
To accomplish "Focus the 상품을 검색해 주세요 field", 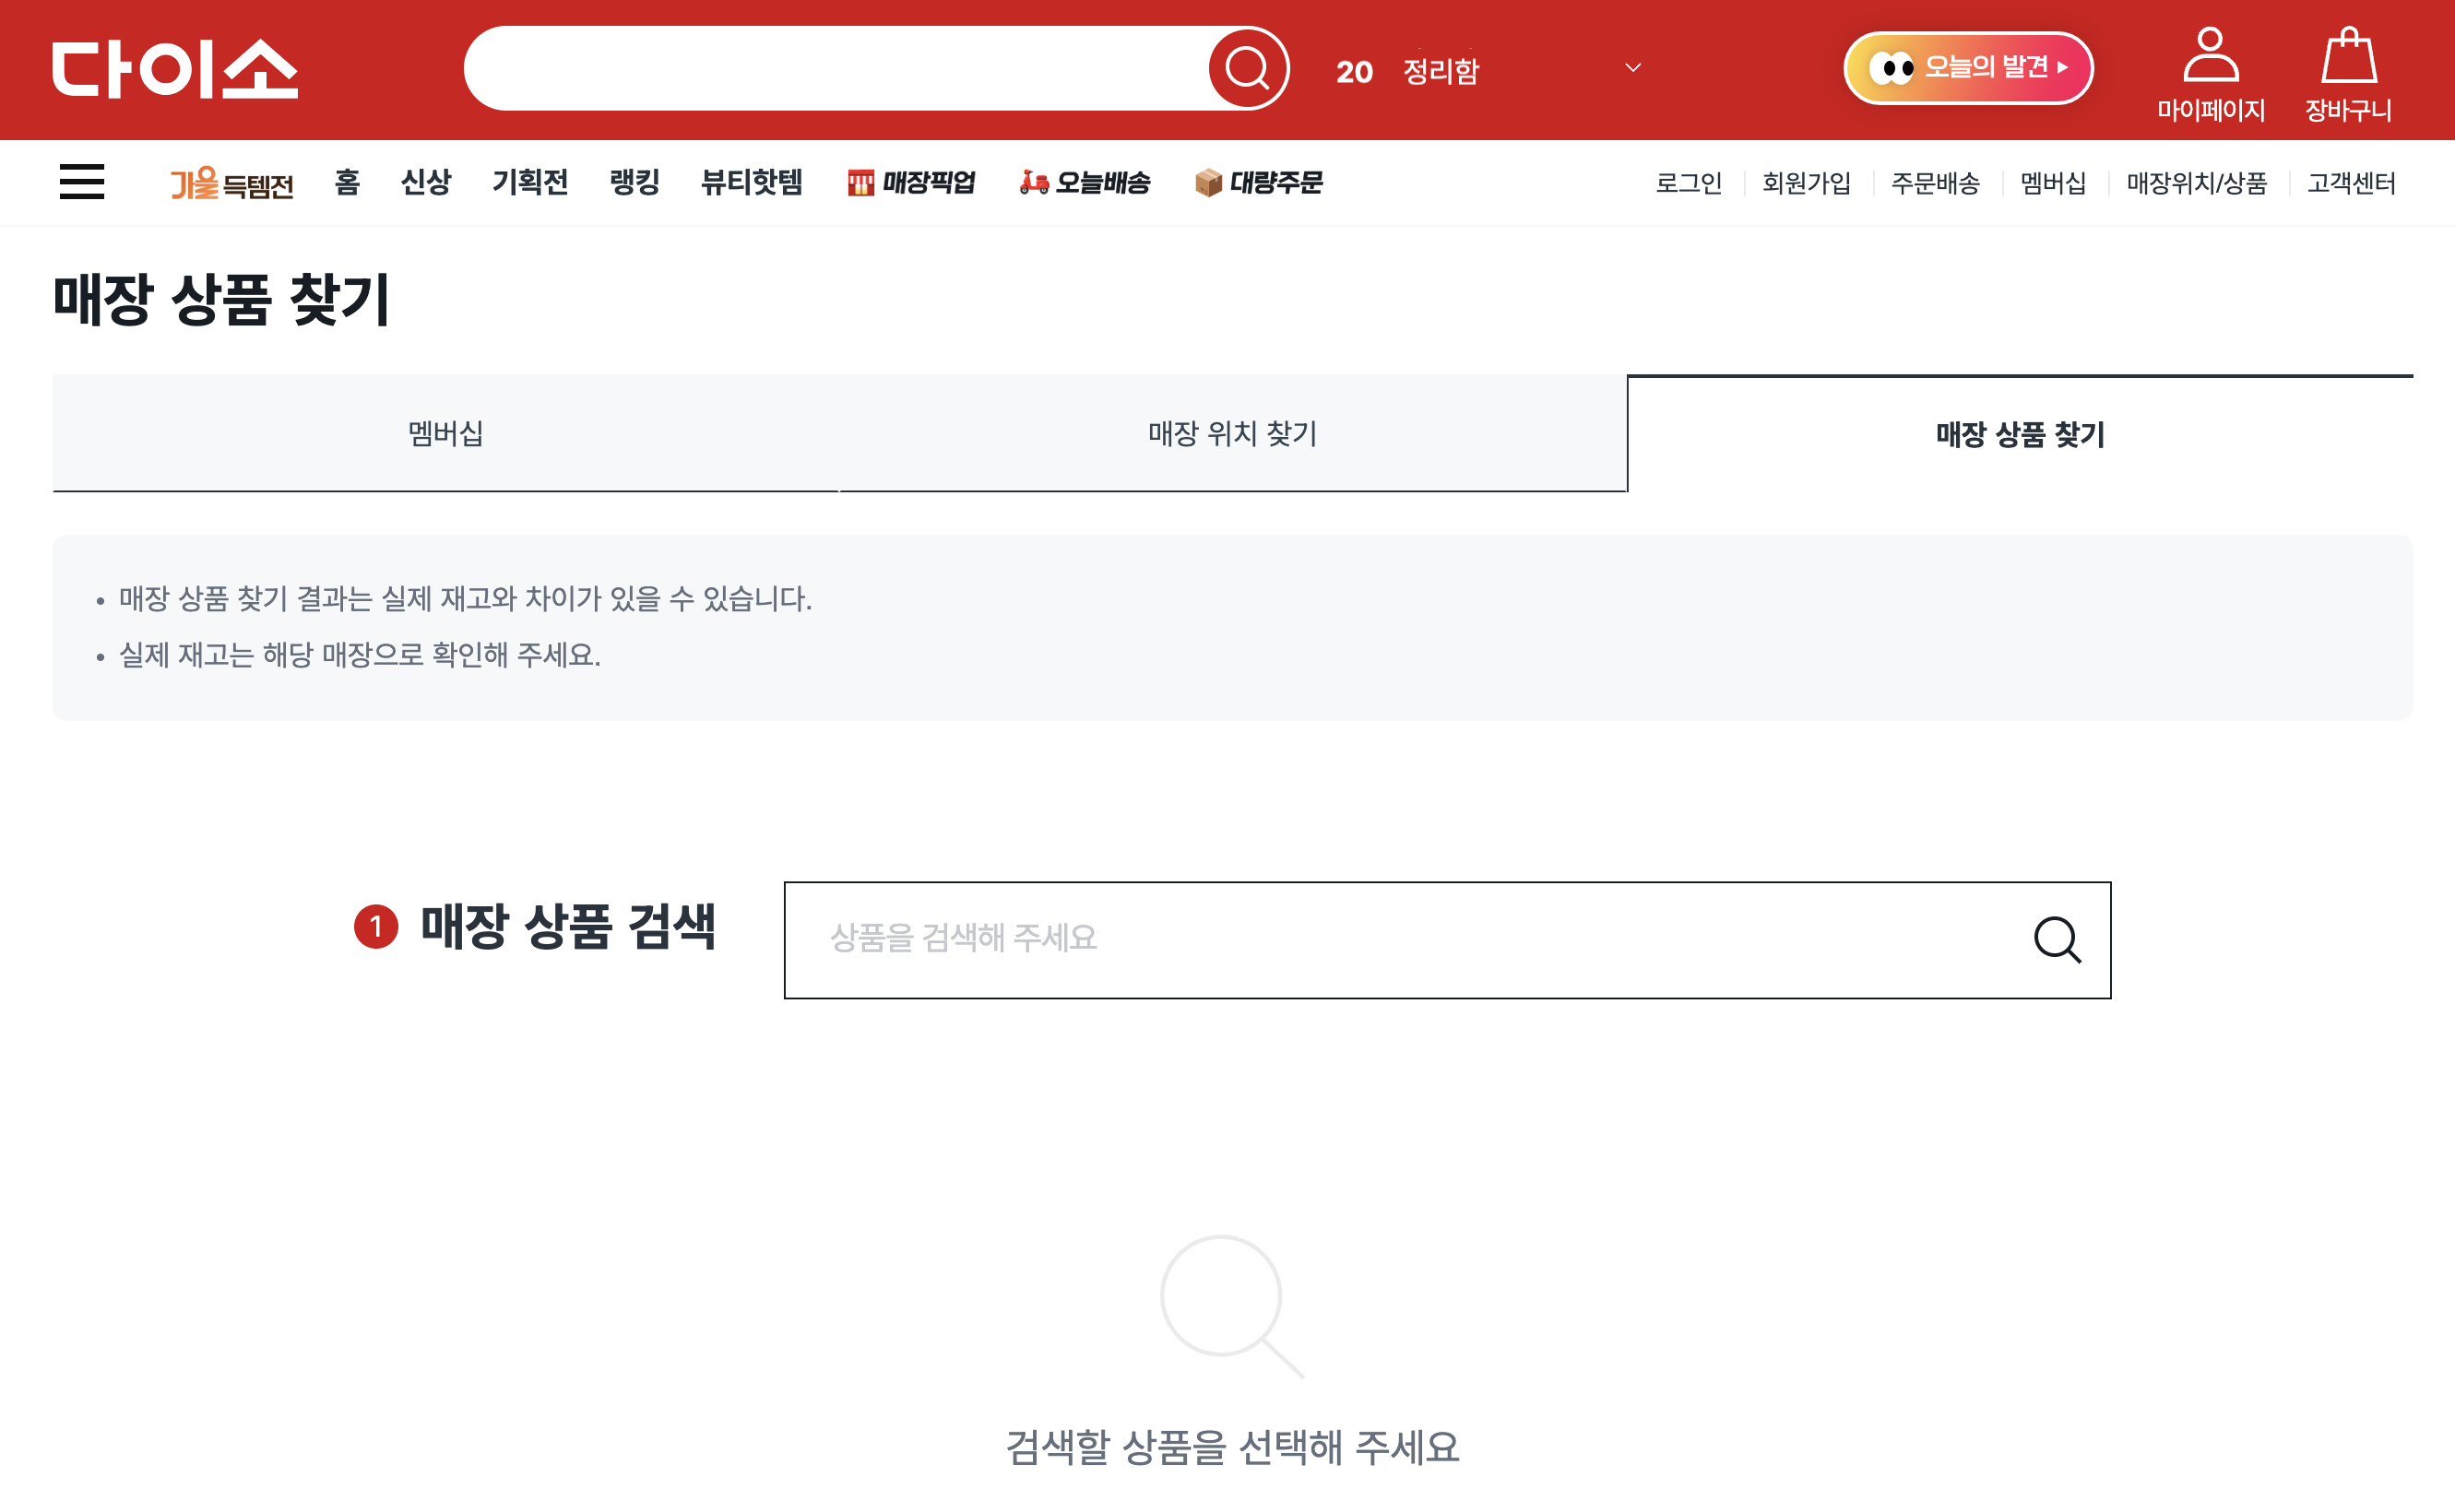I will pyautogui.click(x=1400, y=939).
